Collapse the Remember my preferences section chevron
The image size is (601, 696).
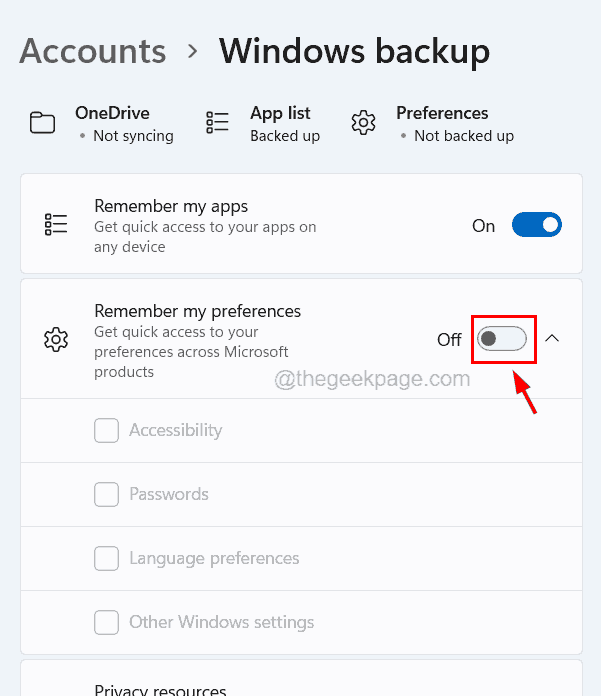point(552,339)
